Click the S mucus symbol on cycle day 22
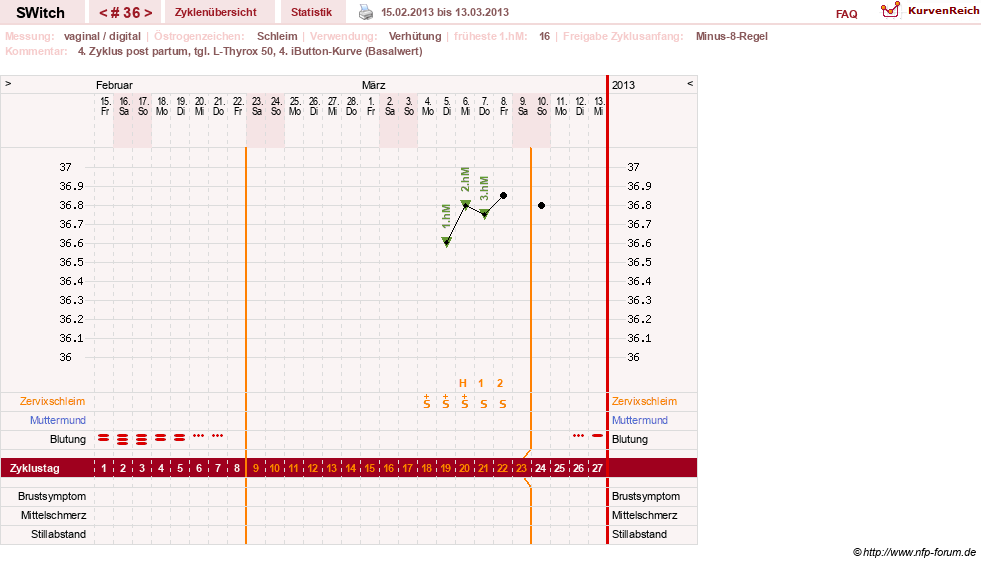The height and width of the screenshot is (564, 981). coord(503,404)
